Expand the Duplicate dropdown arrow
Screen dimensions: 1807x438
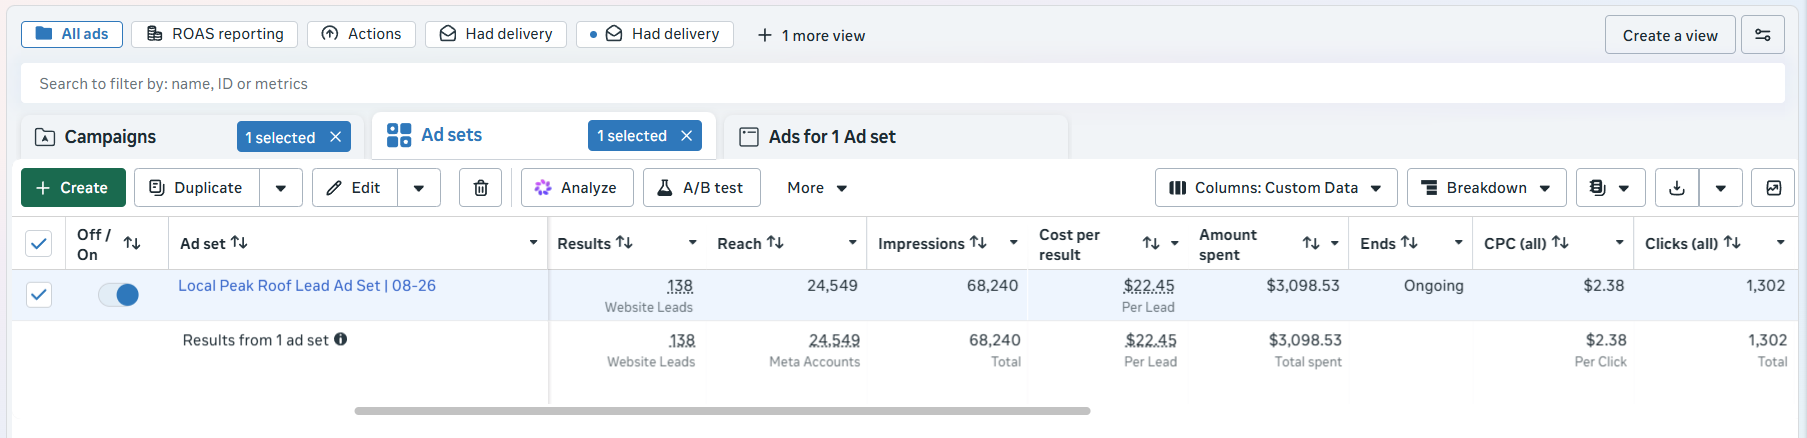point(281,188)
